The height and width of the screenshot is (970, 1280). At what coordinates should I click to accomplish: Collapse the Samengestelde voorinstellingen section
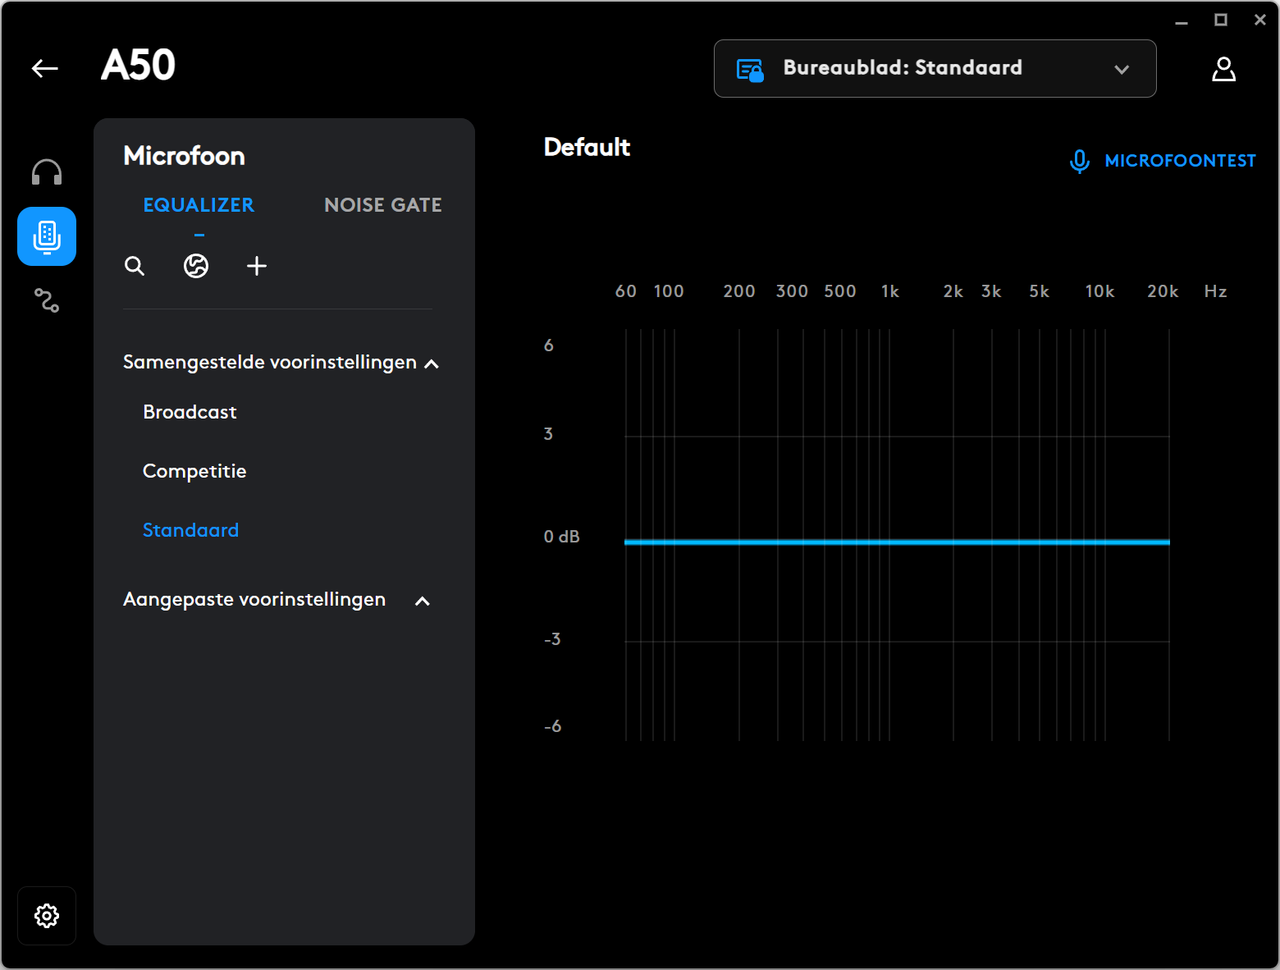(x=432, y=364)
